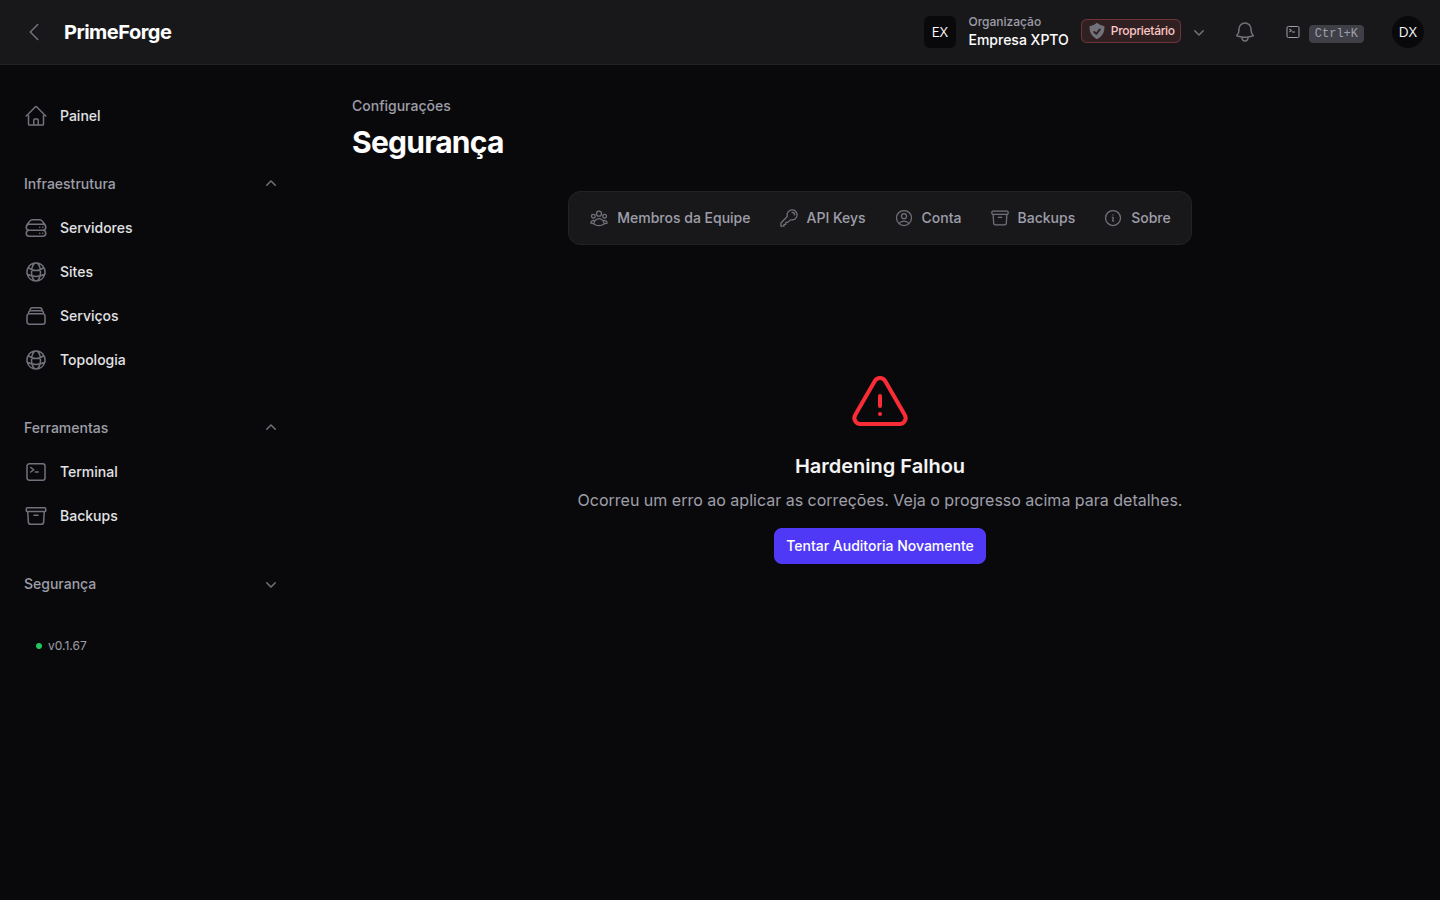
Task: Click the Hardening Falhou heading
Action: coord(880,466)
